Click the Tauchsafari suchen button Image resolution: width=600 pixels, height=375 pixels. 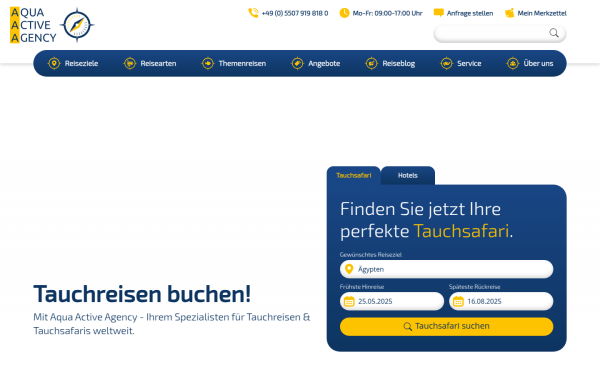pyautogui.click(x=447, y=326)
